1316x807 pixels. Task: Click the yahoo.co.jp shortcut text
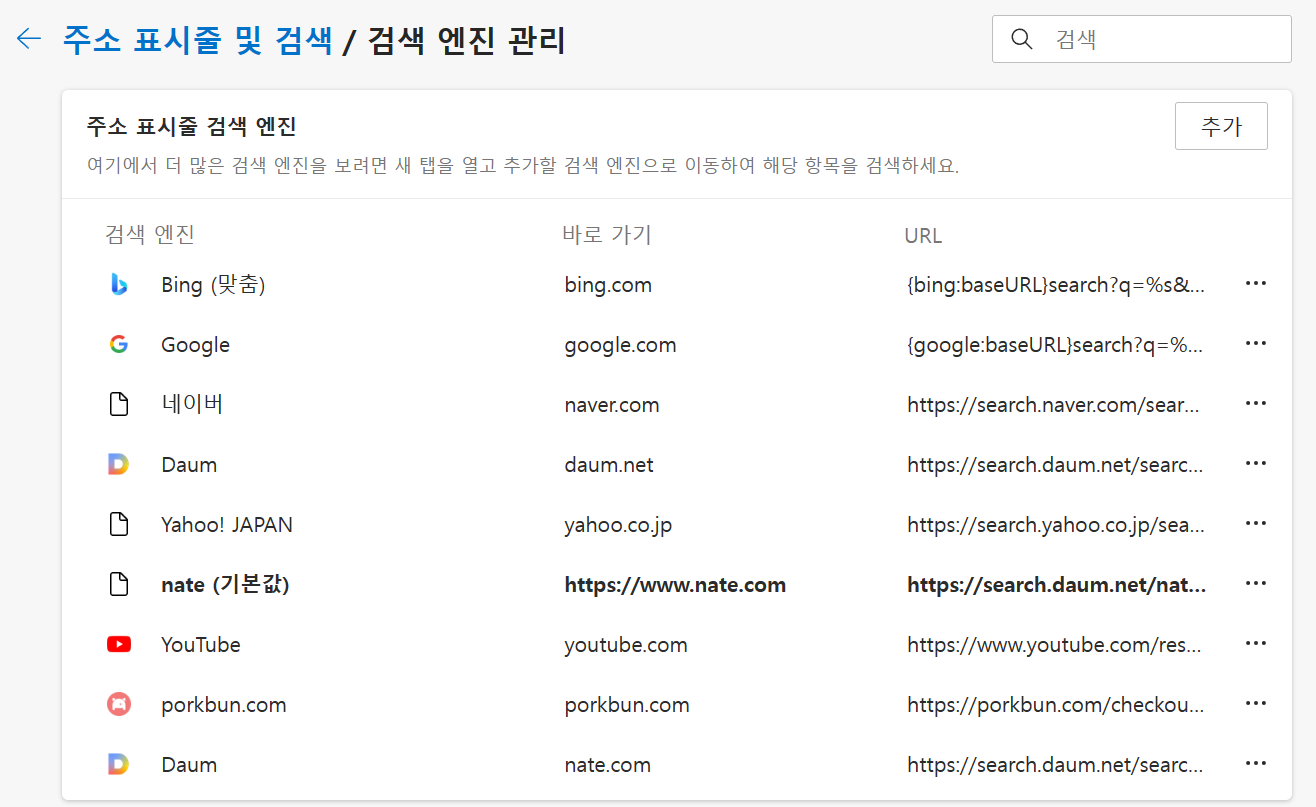[x=618, y=525]
